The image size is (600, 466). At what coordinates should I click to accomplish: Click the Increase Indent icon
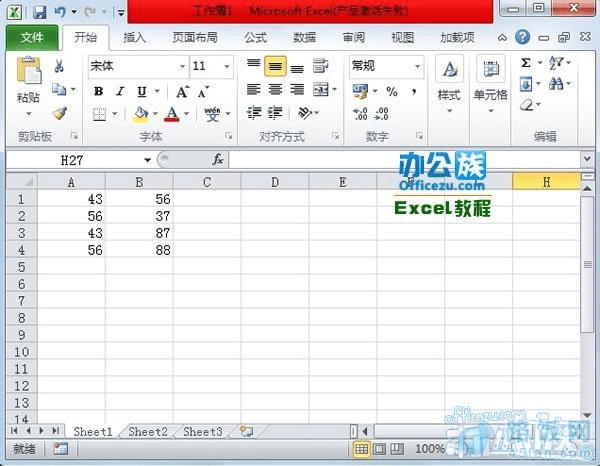(x=275, y=113)
